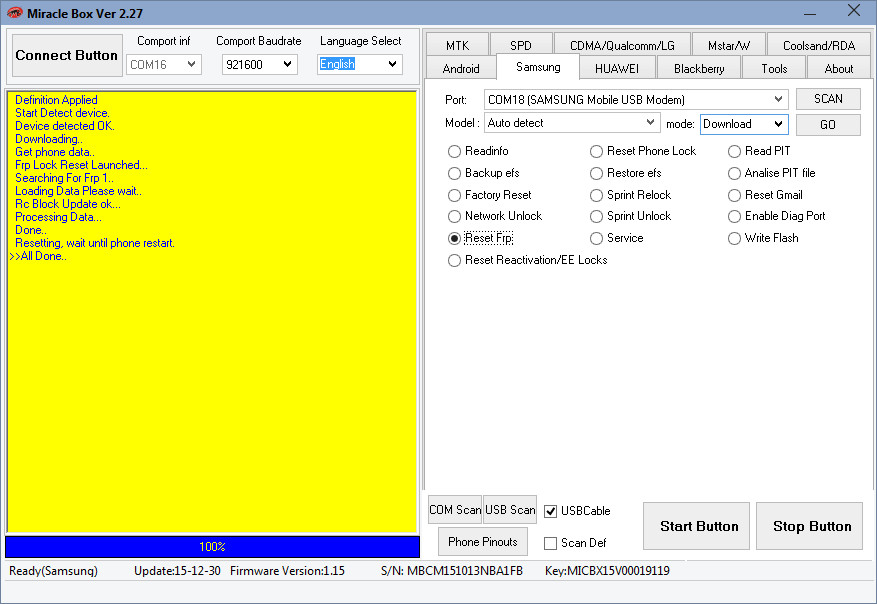Click the Miracle Box app icon in title bar
877x604 pixels.
14,12
